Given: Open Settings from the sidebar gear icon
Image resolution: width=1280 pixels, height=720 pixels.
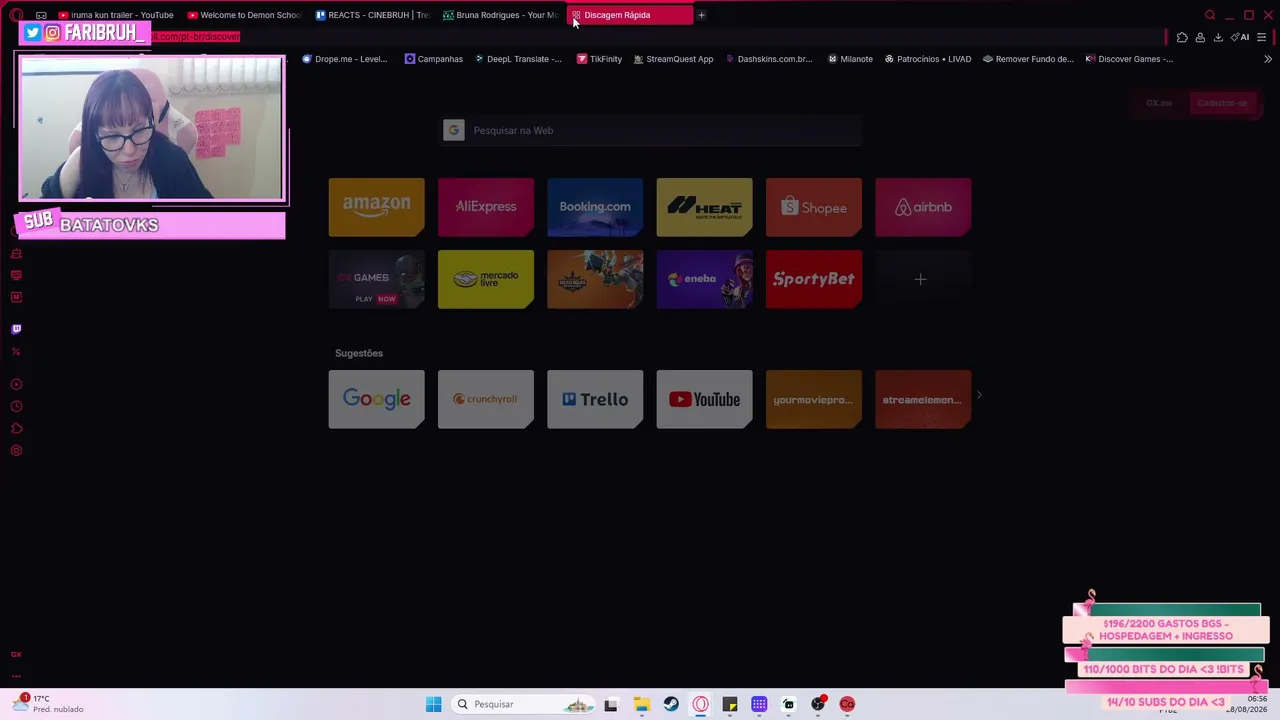Looking at the screenshot, I should click(16, 450).
